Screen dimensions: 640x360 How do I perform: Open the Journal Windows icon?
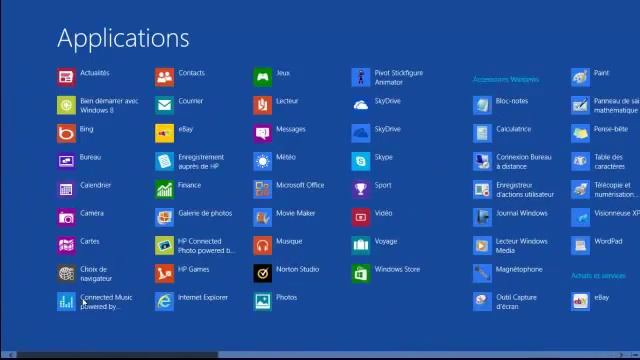coord(482,218)
